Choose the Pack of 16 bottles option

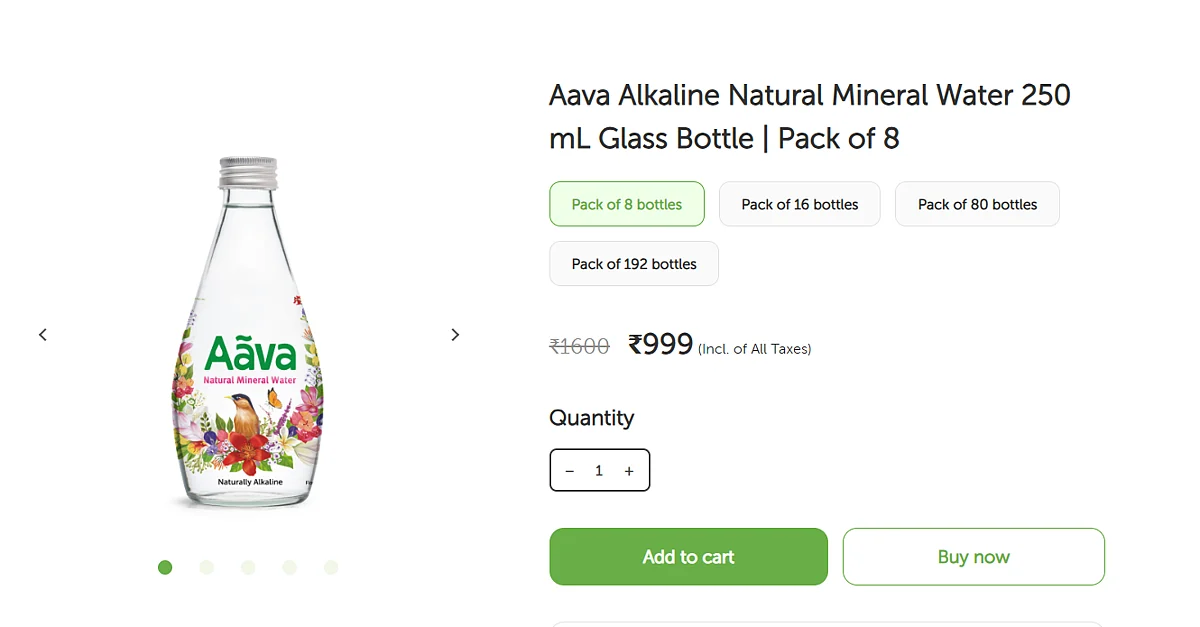pos(800,204)
